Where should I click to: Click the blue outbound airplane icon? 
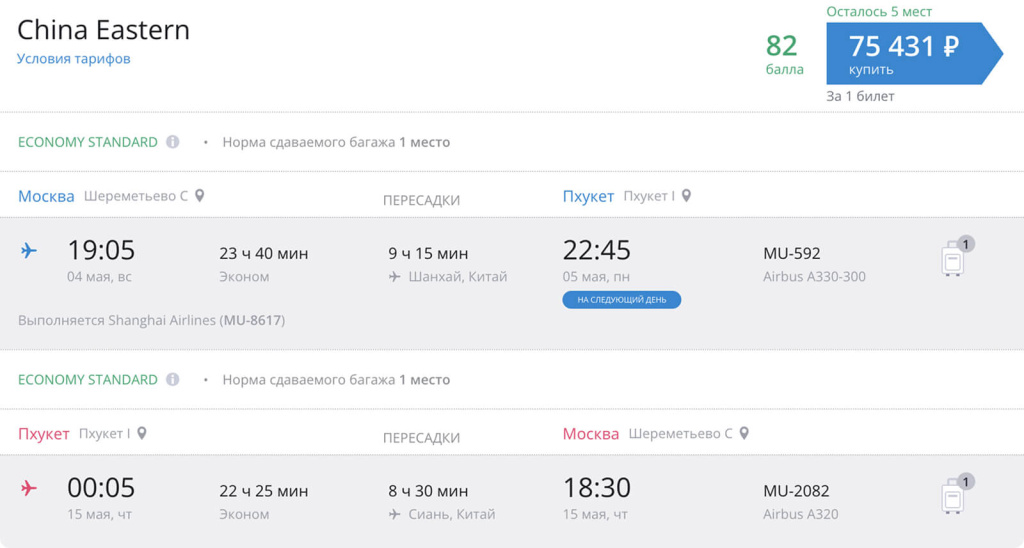tap(29, 250)
